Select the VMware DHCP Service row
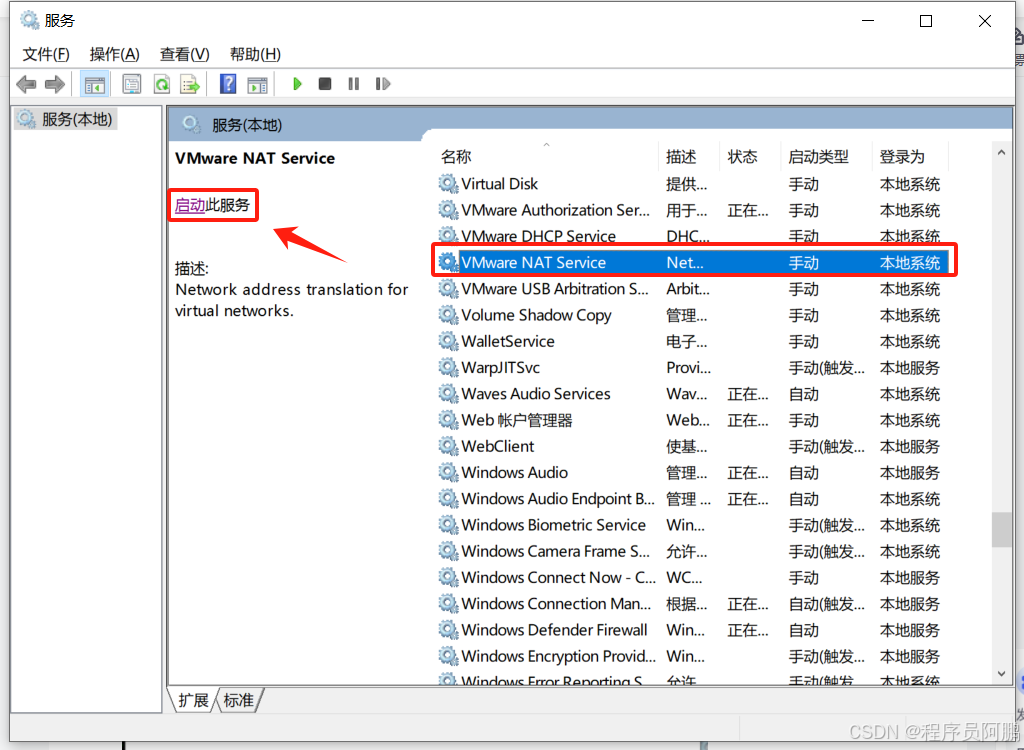 click(692, 236)
